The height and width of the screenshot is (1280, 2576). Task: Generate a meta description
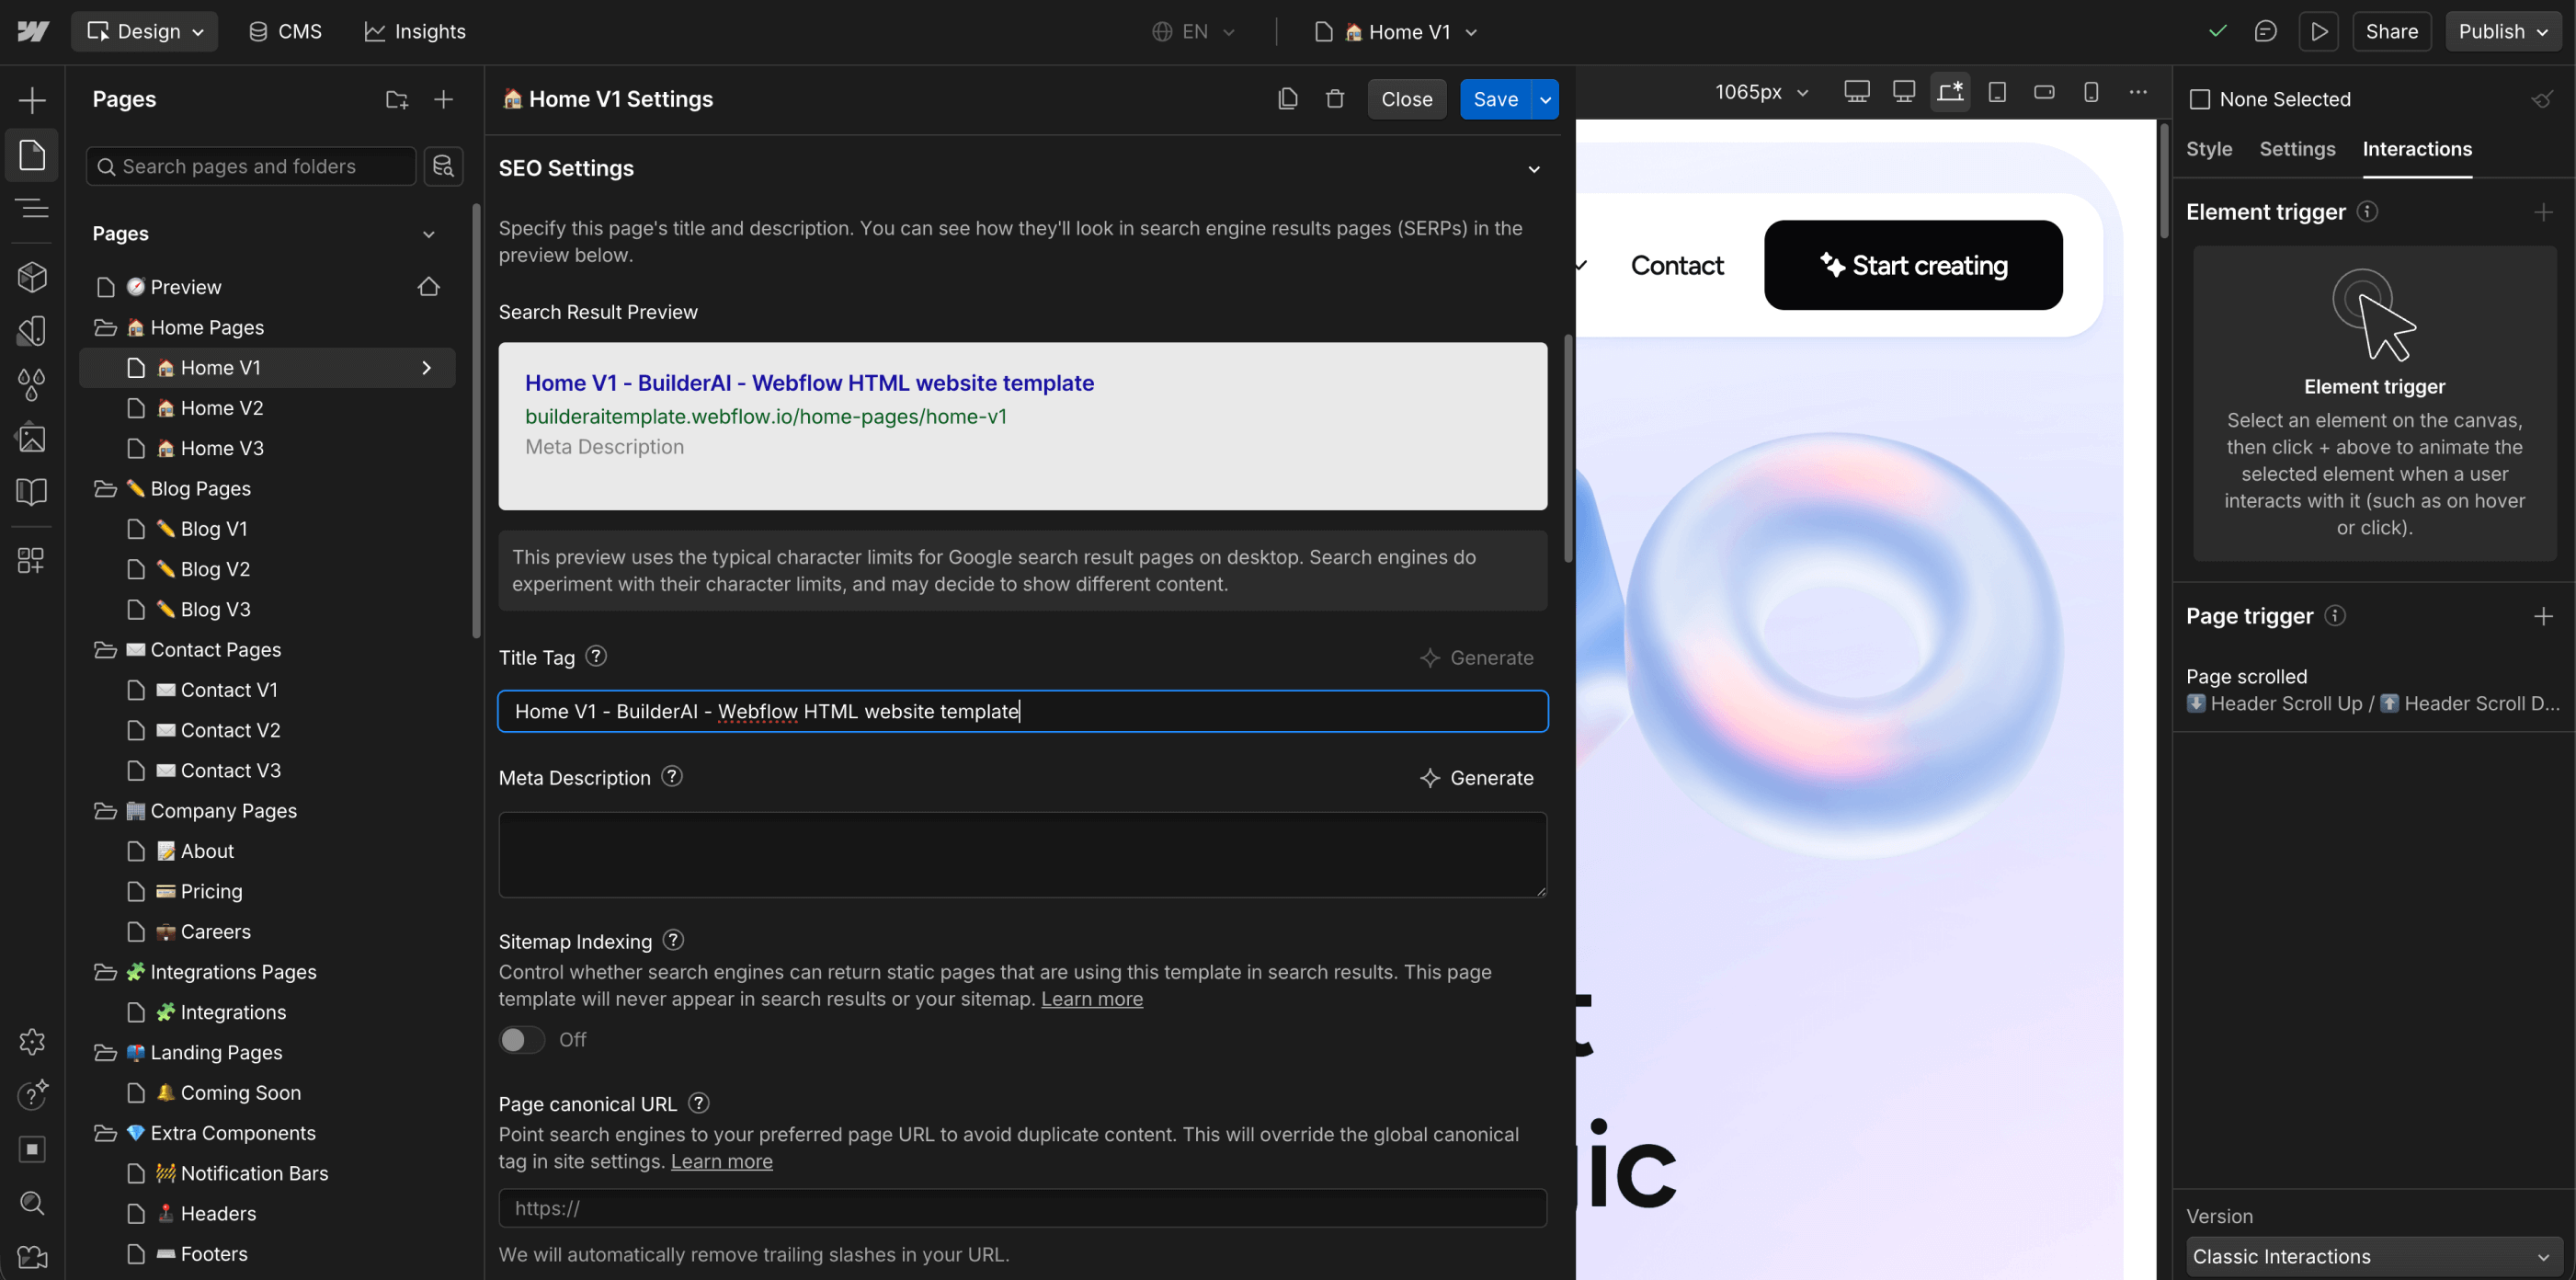point(1476,777)
